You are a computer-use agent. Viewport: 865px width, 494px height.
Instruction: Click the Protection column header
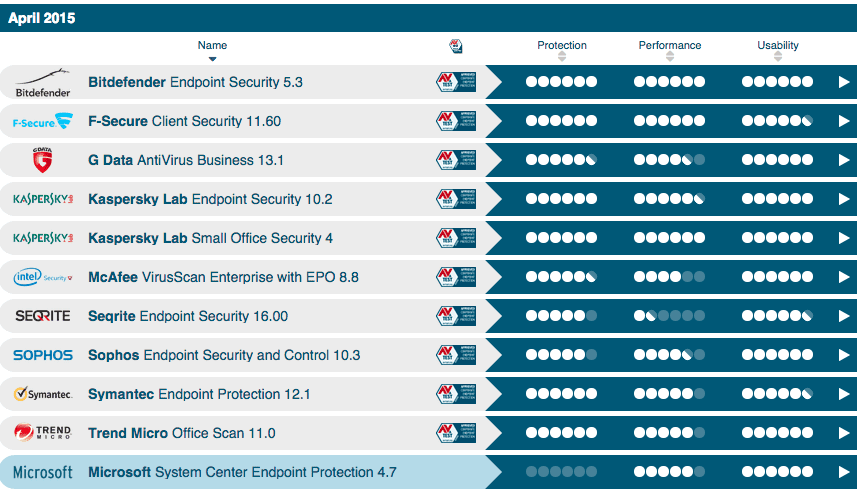562,45
